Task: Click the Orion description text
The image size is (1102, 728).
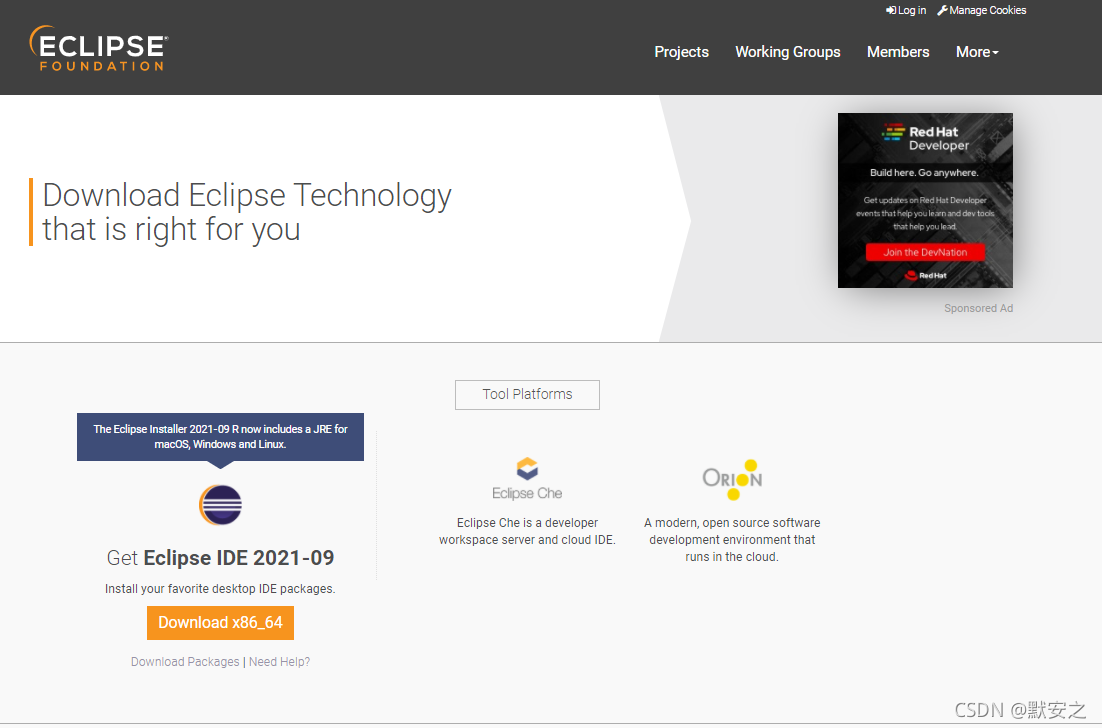Action: point(732,540)
